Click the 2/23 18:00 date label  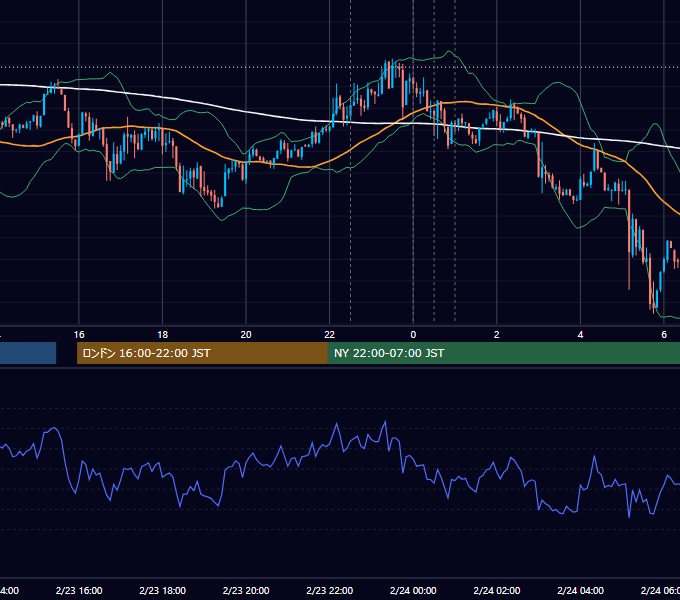(163, 590)
